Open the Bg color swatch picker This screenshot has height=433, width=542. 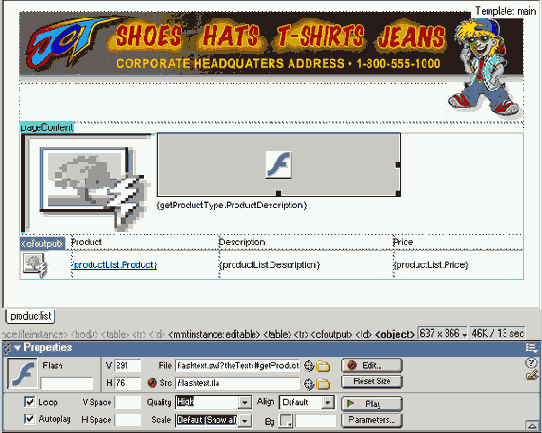[286, 421]
